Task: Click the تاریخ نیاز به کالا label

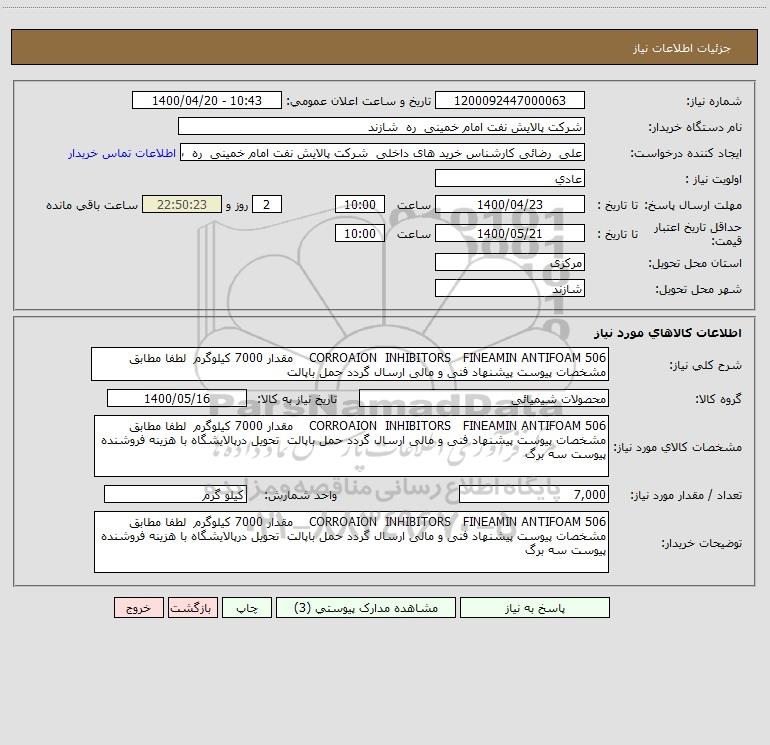Action: [297, 399]
